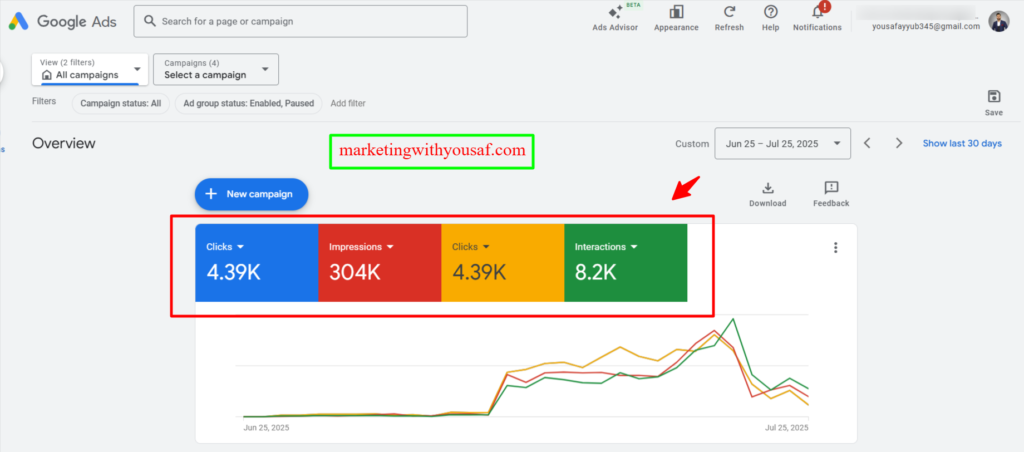
Task: Open the Help question mark icon
Action: 770,12
